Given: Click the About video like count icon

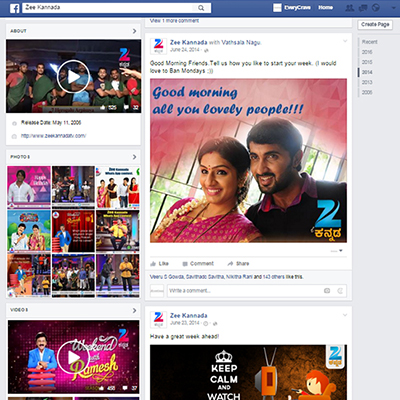Looking at the screenshot, I should [103, 107].
